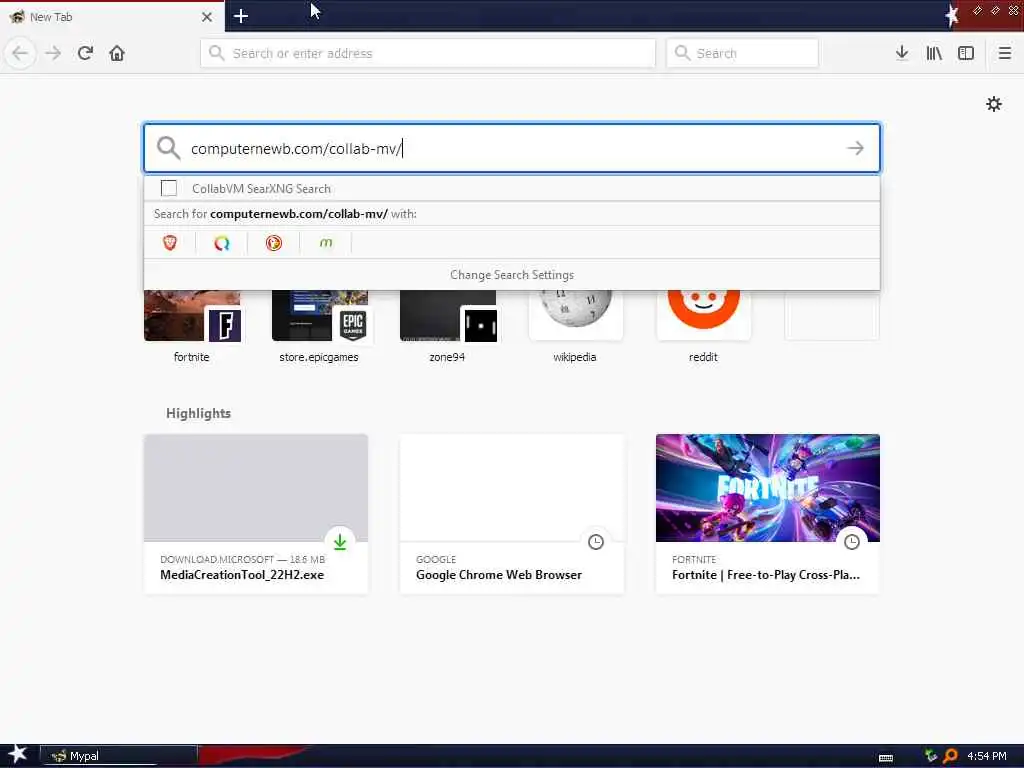Open the wikipedia top site tile
The height and width of the screenshot is (768, 1024).
click(575, 327)
